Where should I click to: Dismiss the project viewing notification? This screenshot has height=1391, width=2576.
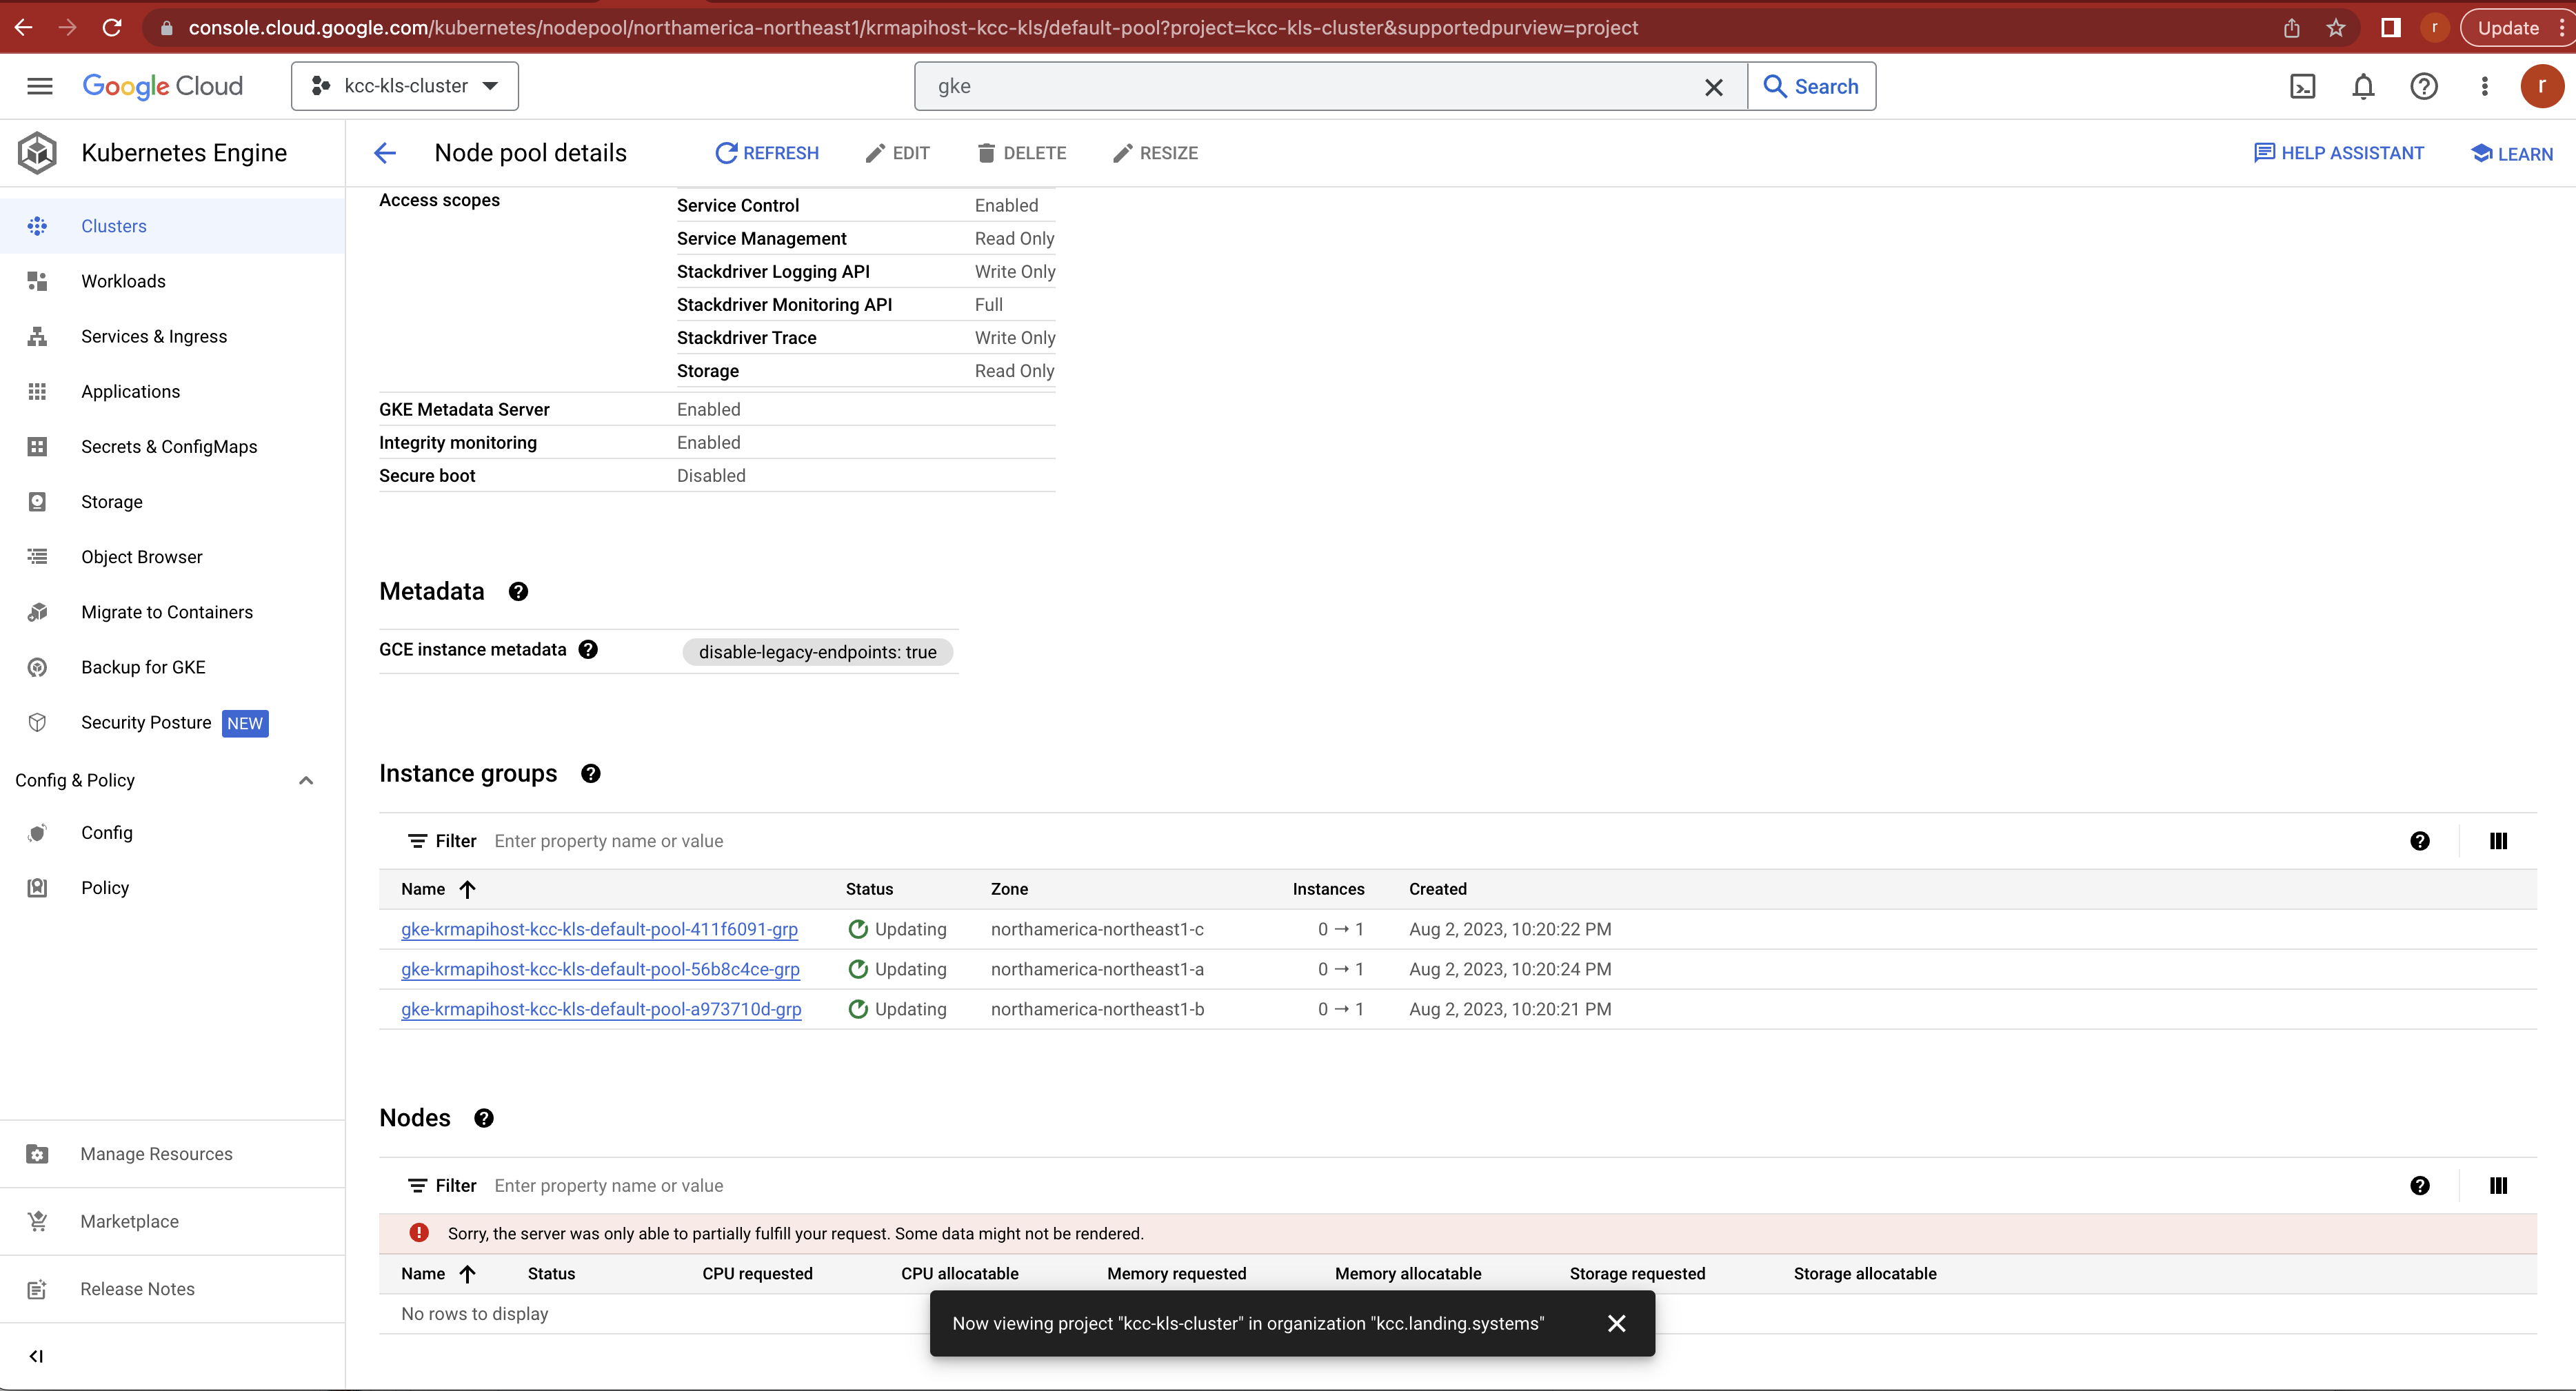(1617, 1323)
